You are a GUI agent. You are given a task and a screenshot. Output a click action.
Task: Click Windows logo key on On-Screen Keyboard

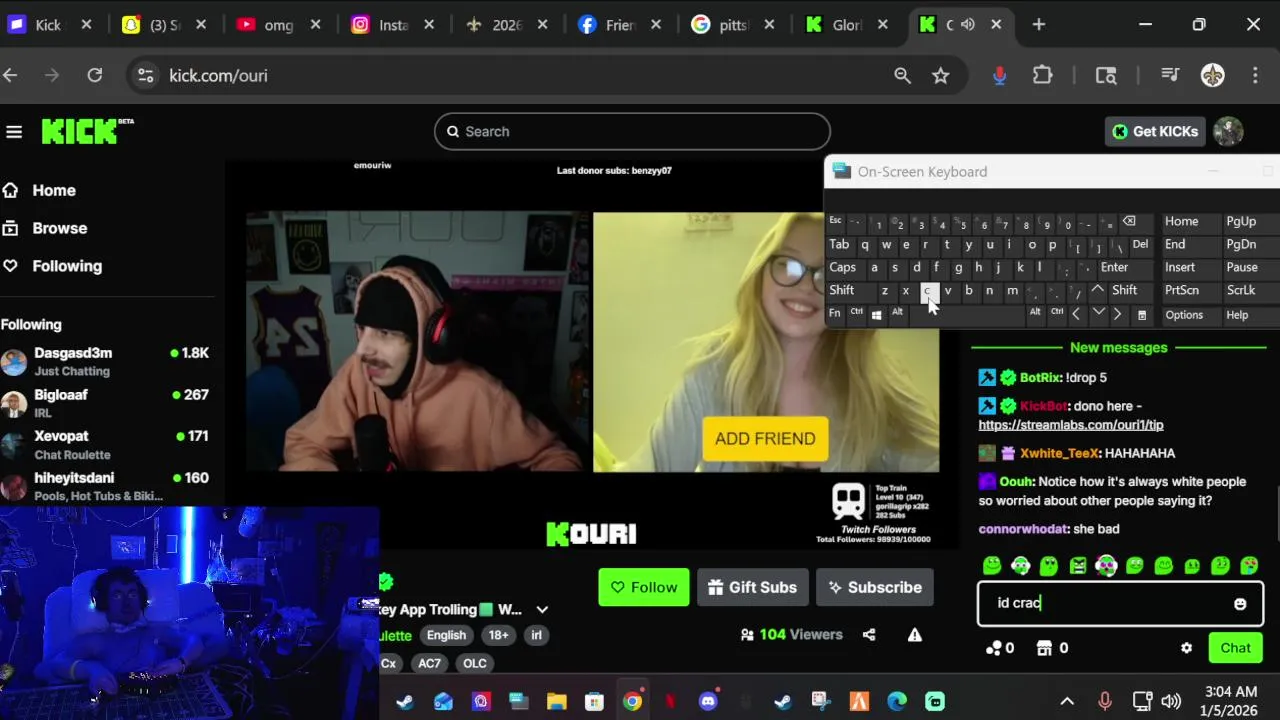click(876, 314)
